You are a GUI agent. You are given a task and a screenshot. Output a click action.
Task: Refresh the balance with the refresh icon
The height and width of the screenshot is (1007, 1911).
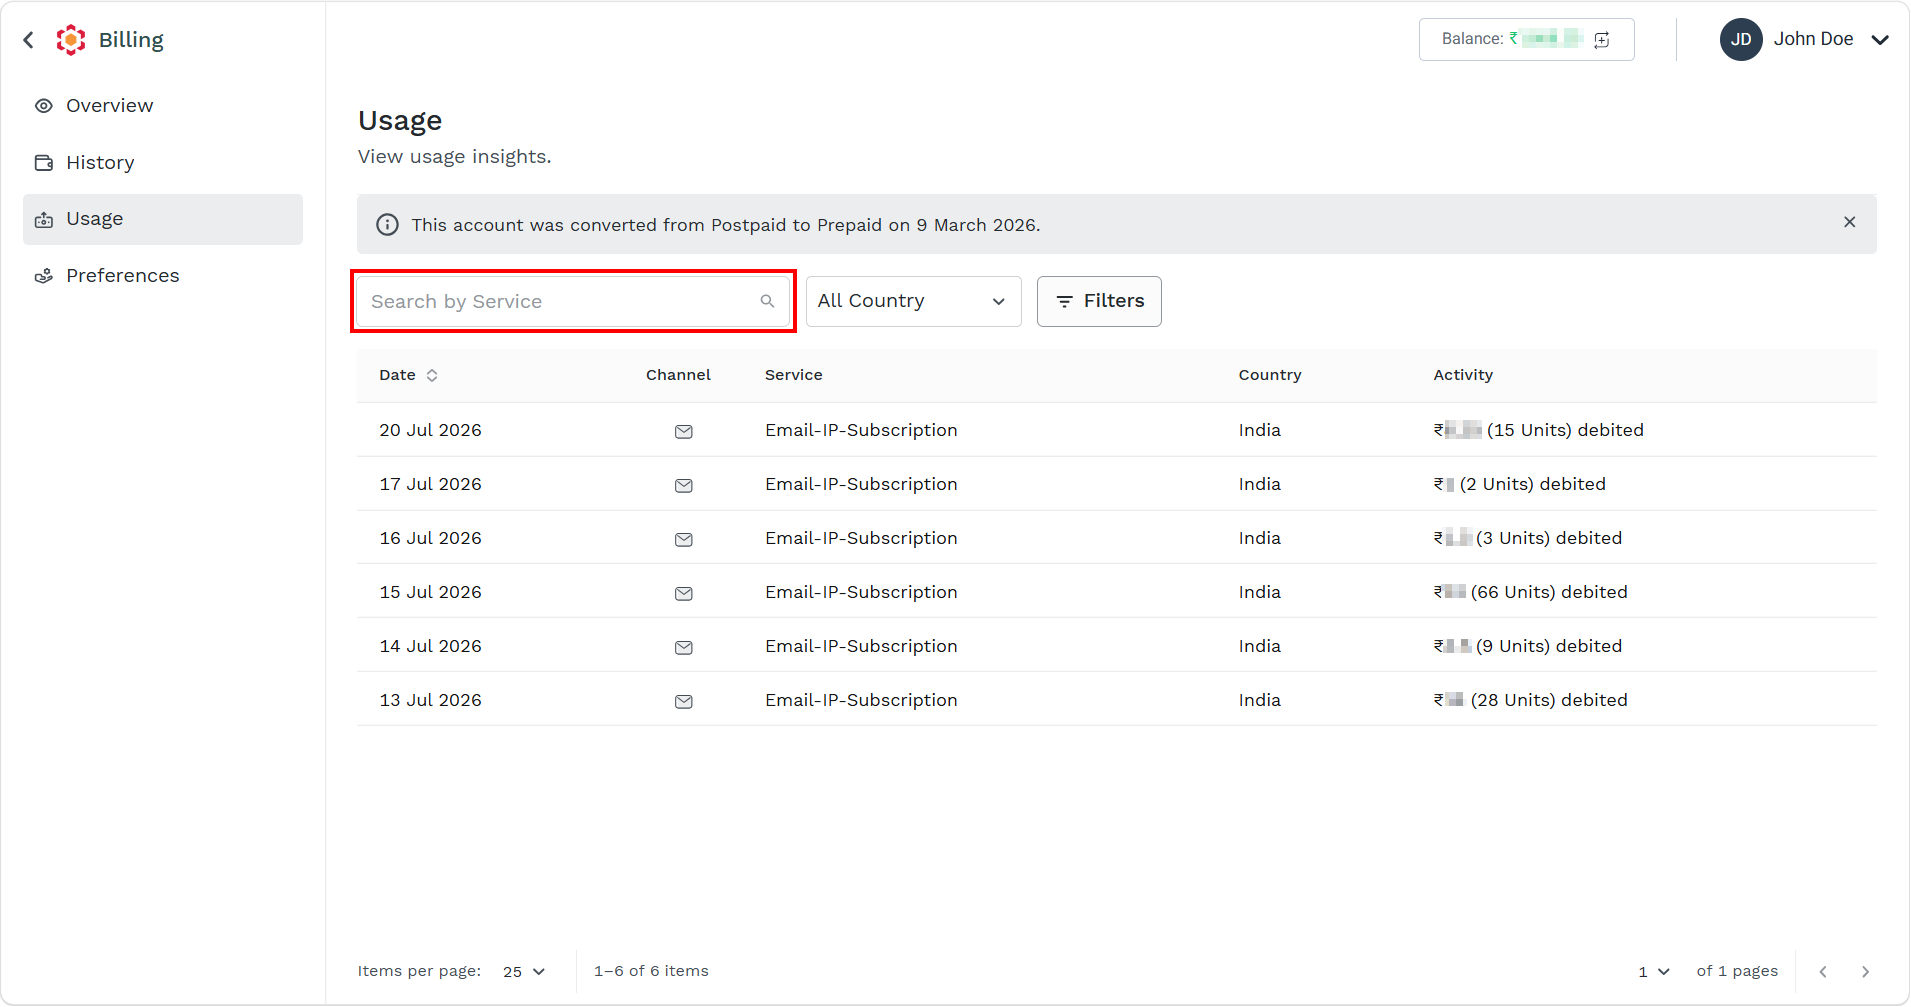(1602, 40)
